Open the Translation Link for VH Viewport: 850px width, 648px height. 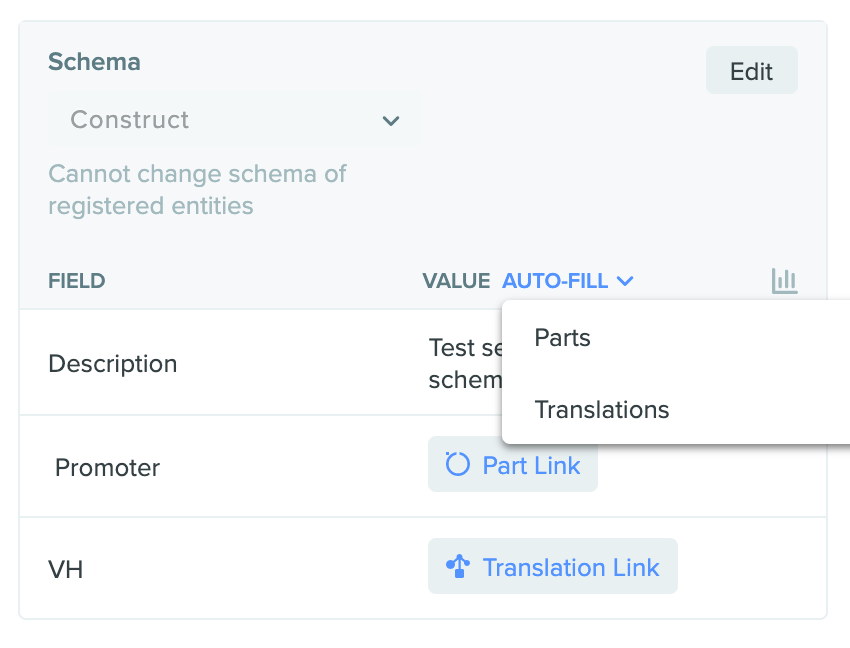pyautogui.click(x=553, y=567)
